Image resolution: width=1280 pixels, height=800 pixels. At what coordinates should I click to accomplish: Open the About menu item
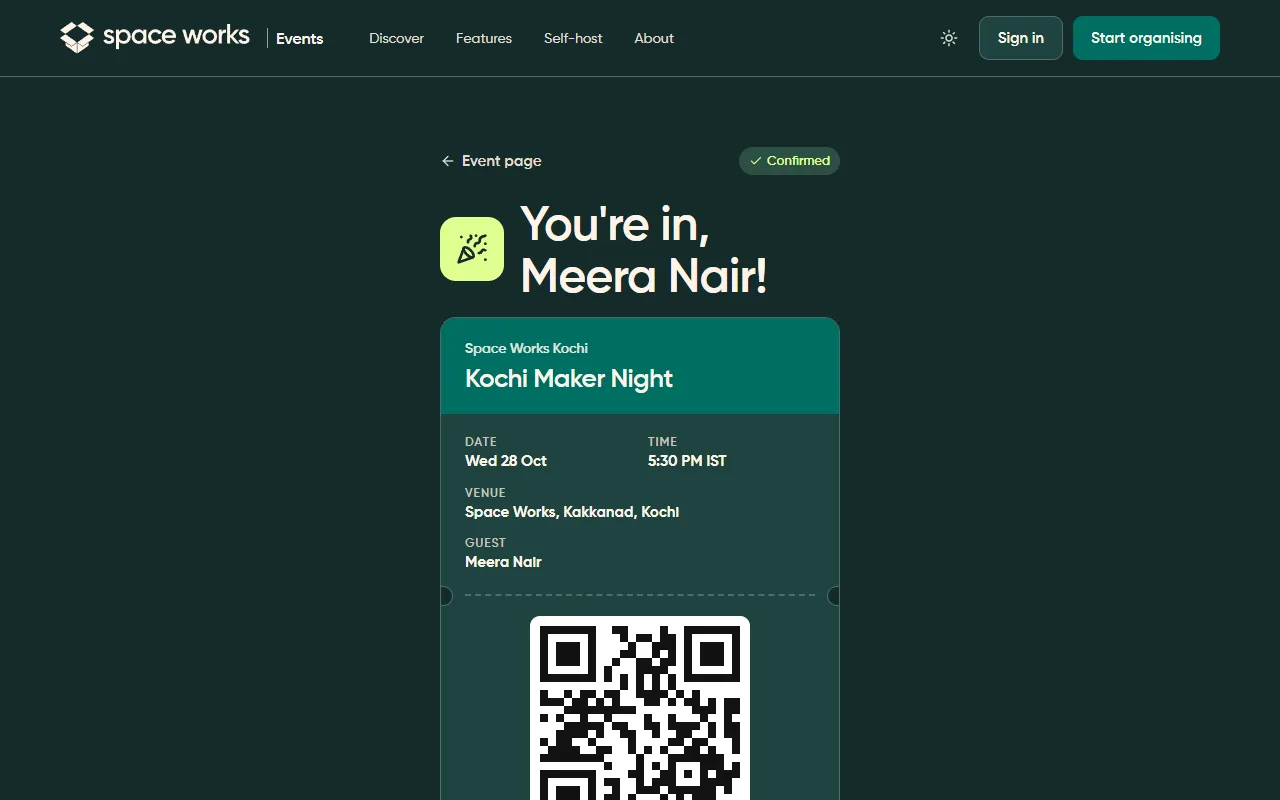654,38
